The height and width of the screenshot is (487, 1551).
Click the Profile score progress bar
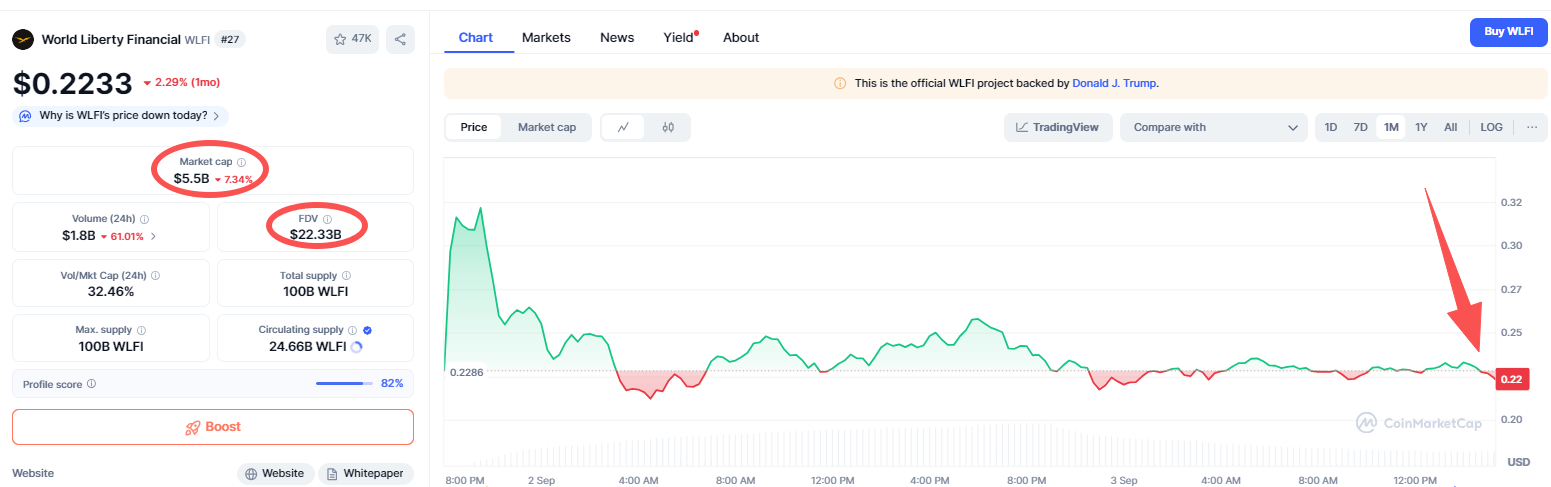[344, 383]
